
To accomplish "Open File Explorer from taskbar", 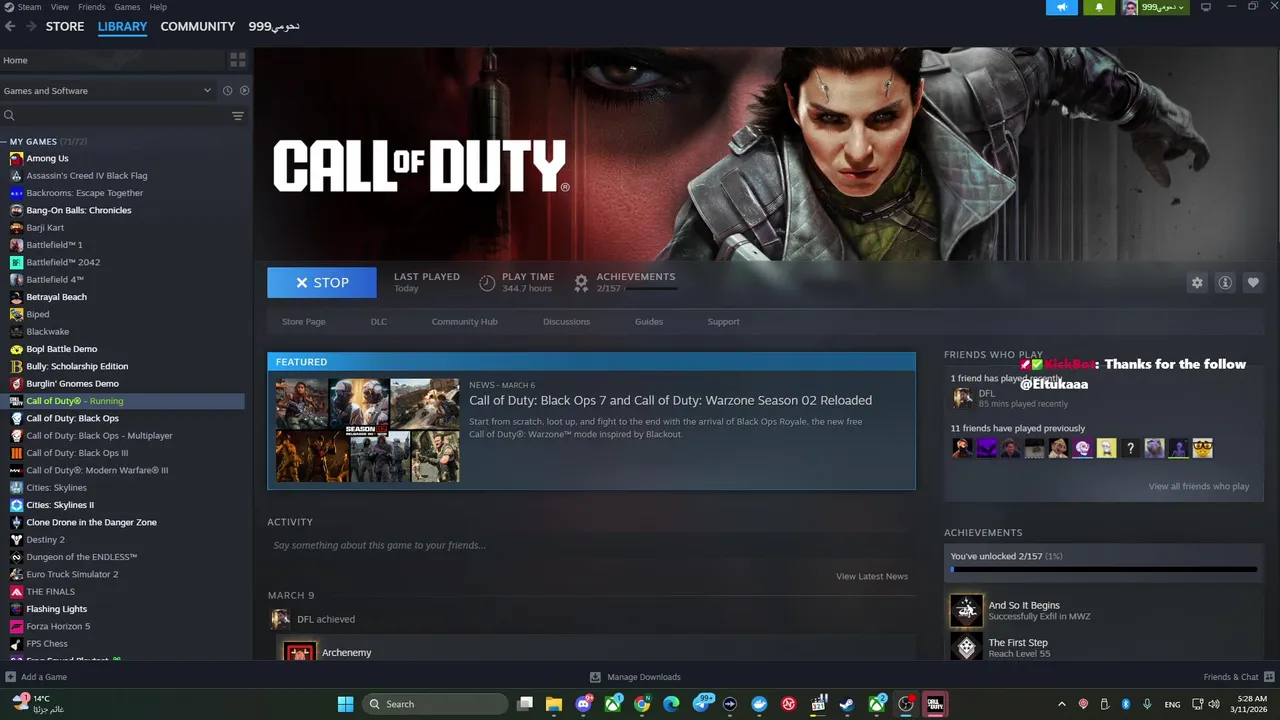I will (x=554, y=704).
